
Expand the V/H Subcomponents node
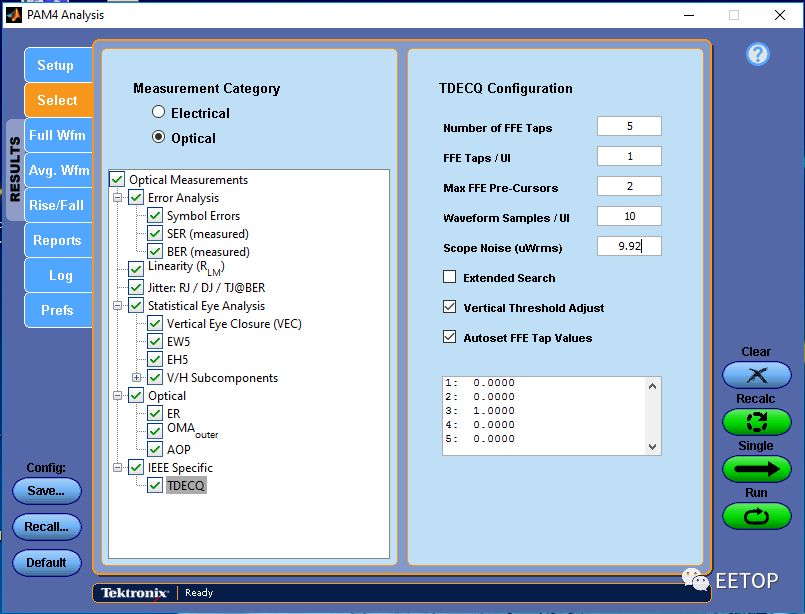point(137,377)
